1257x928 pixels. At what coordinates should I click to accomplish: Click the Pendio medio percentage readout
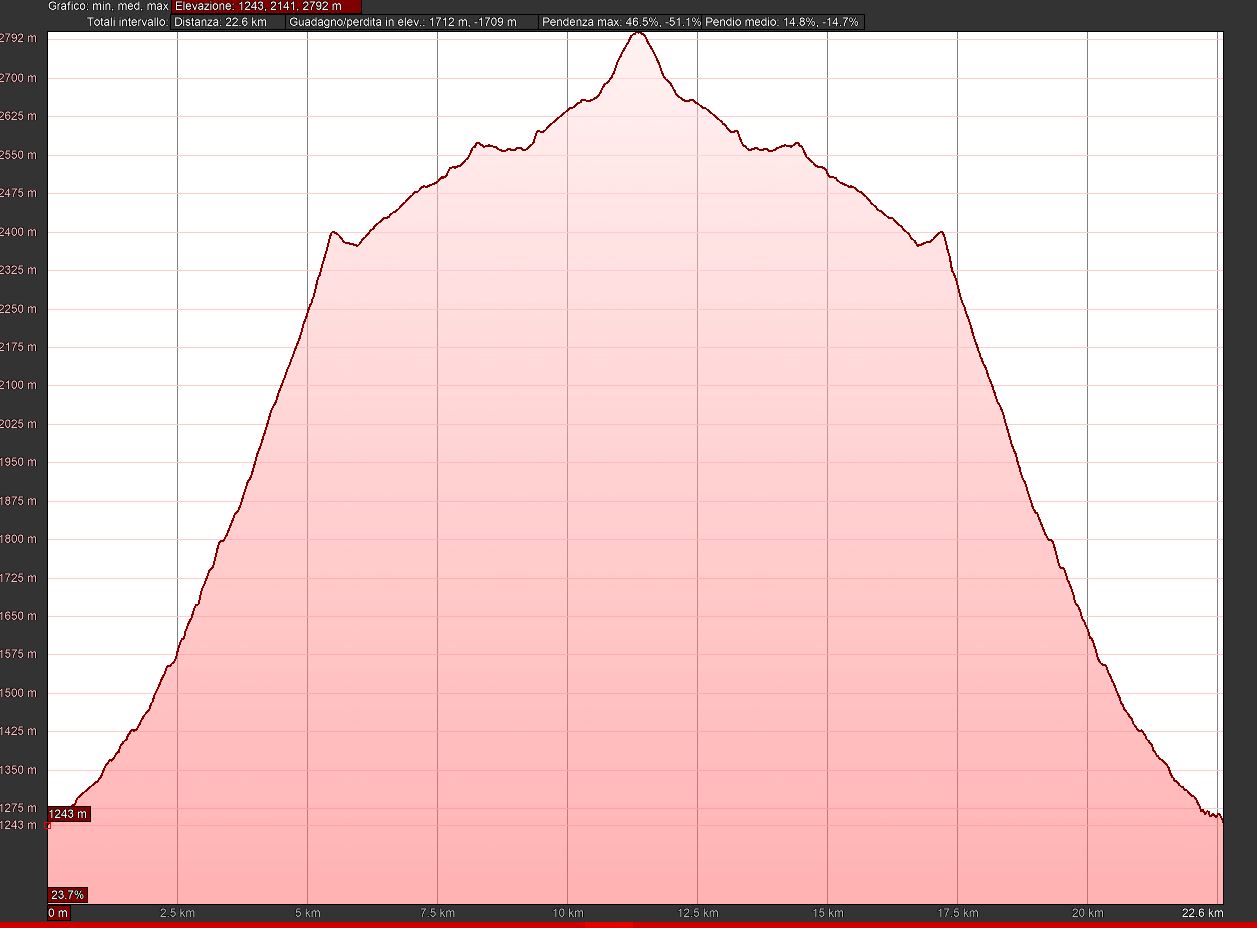[x=781, y=21]
